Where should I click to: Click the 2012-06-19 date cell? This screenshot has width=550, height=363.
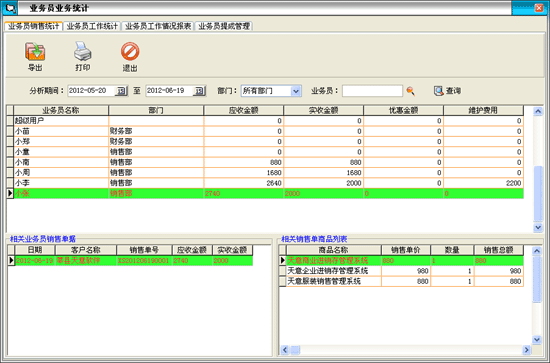click(35, 261)
